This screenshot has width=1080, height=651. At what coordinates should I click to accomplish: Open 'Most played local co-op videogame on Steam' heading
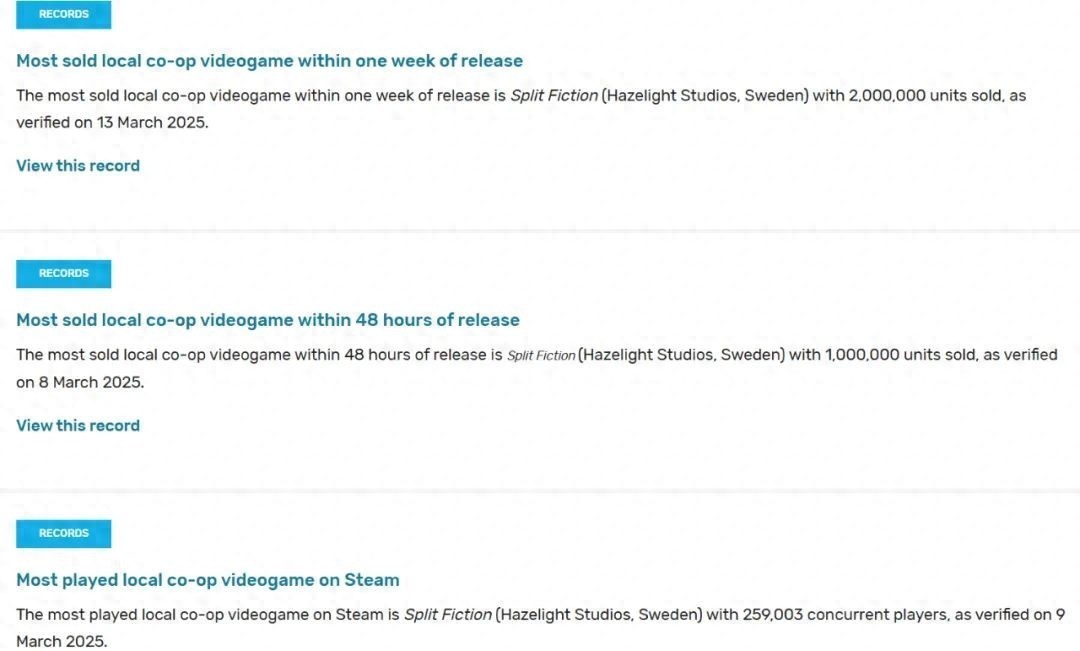pyautogui.click(x=208, y=580)
